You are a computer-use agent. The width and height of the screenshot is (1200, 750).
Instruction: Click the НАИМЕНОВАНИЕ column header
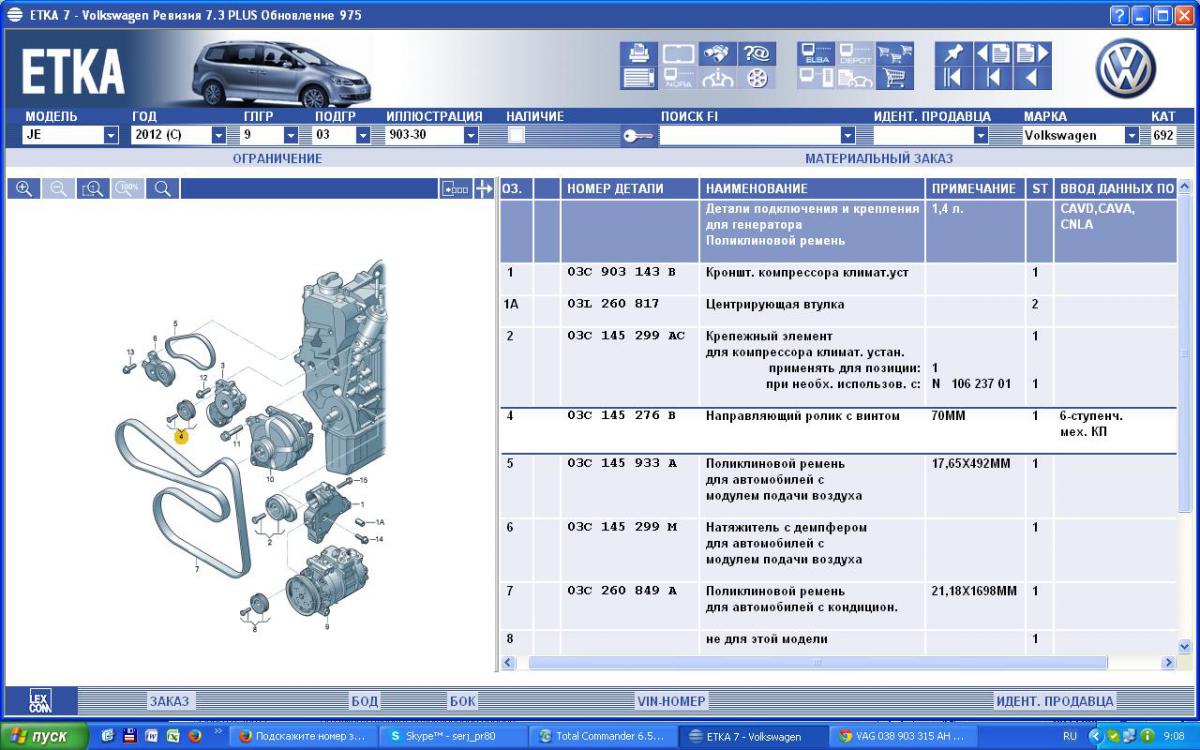(812, 188)
